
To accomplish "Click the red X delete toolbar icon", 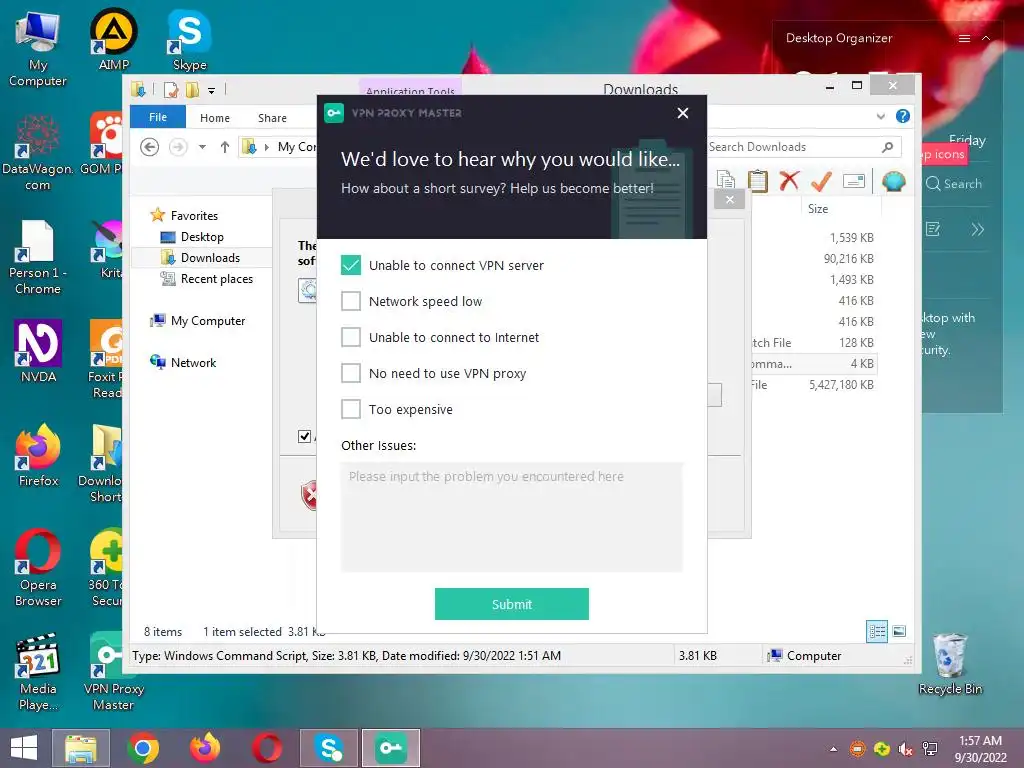I will point(789,180).
